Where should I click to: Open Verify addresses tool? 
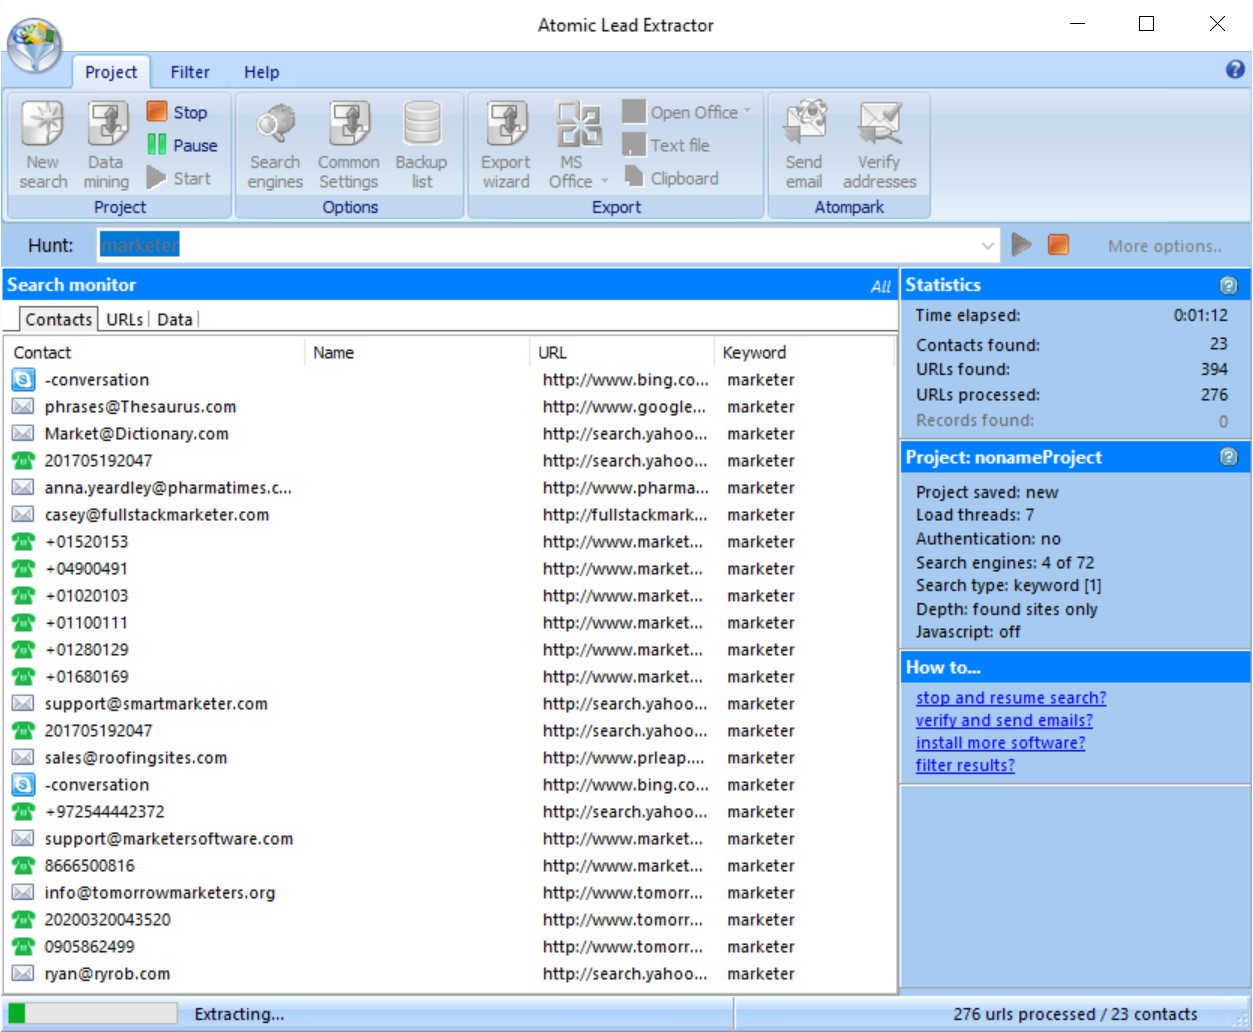[x=879, y=145]
